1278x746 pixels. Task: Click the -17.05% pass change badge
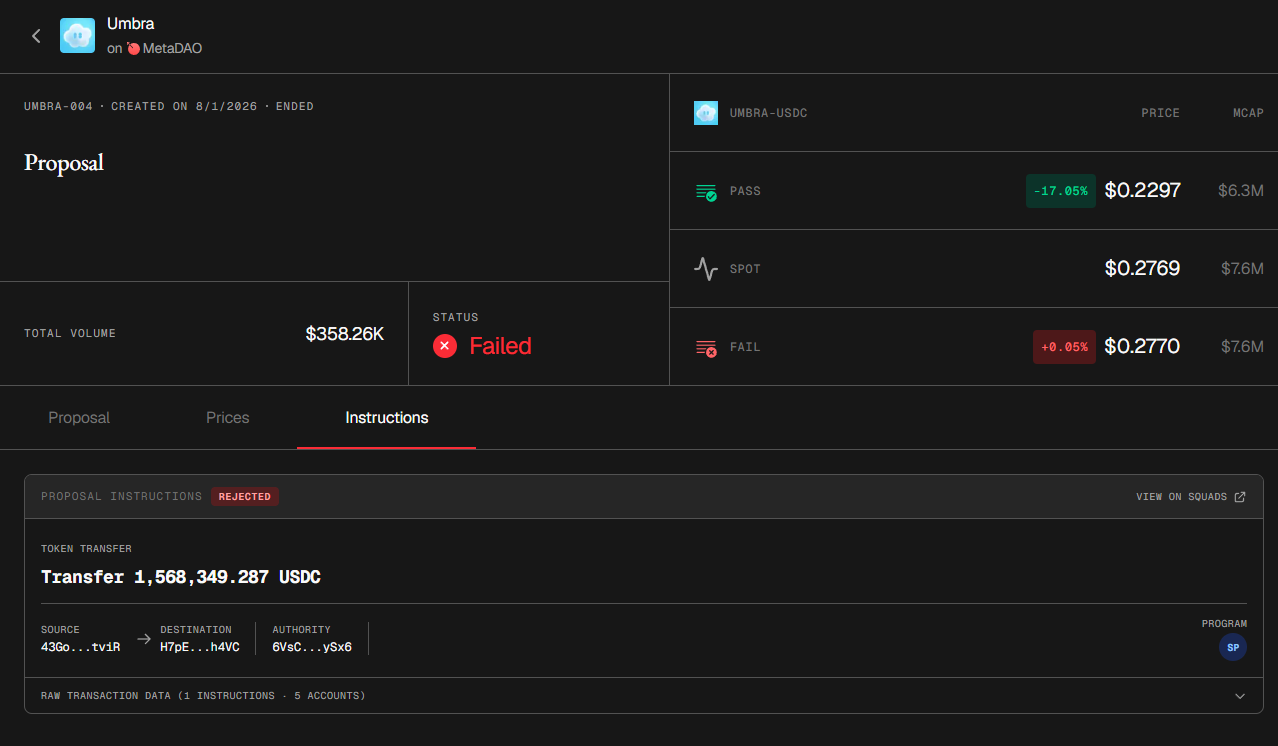point(1061,191)
